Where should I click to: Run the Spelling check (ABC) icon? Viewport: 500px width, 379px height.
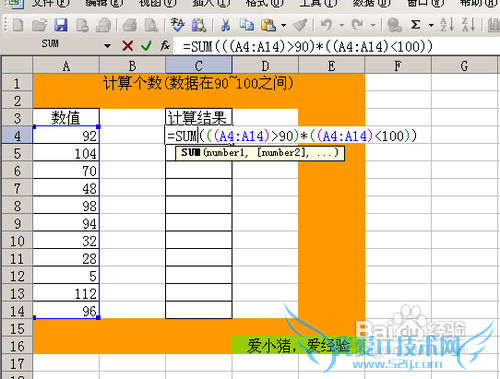pyautogui.click(x=177, y=25)
